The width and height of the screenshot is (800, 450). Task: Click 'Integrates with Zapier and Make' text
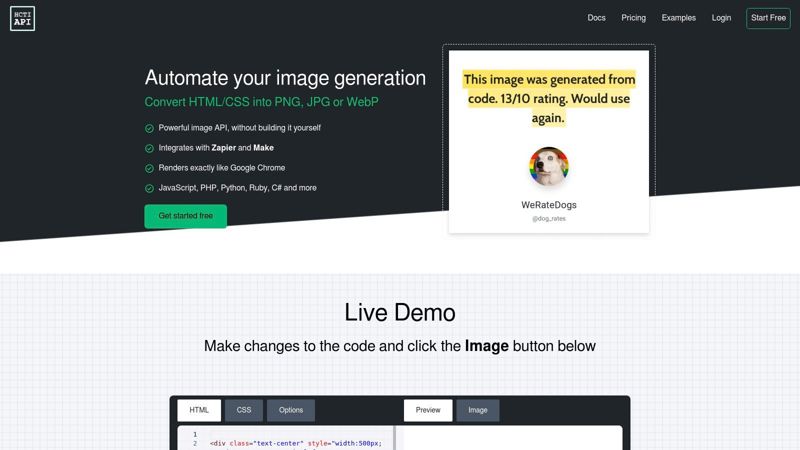click(216, 148)
